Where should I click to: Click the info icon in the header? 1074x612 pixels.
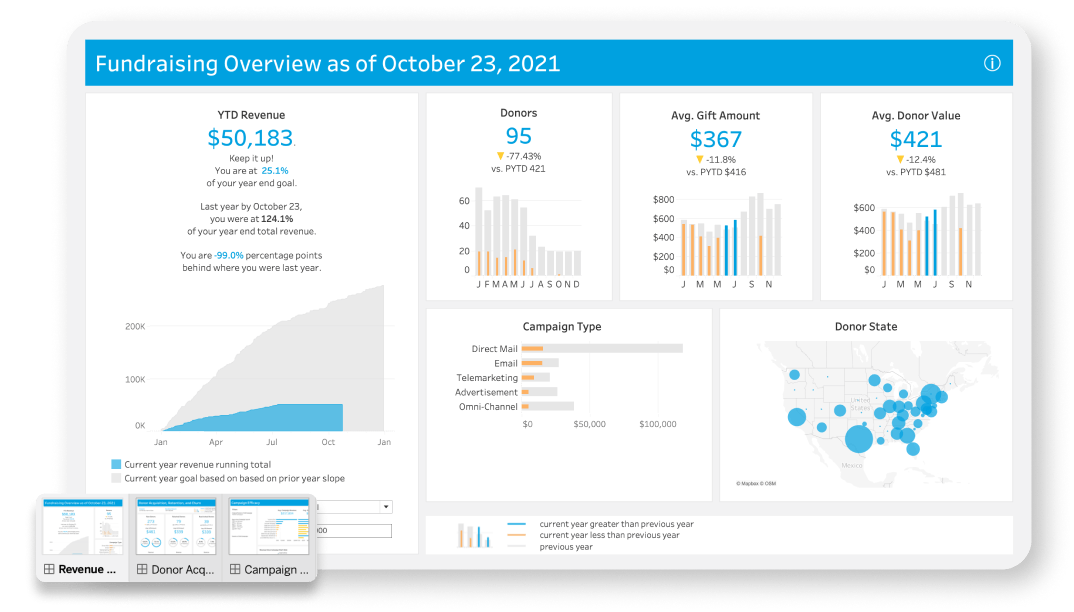pos(992,63)
